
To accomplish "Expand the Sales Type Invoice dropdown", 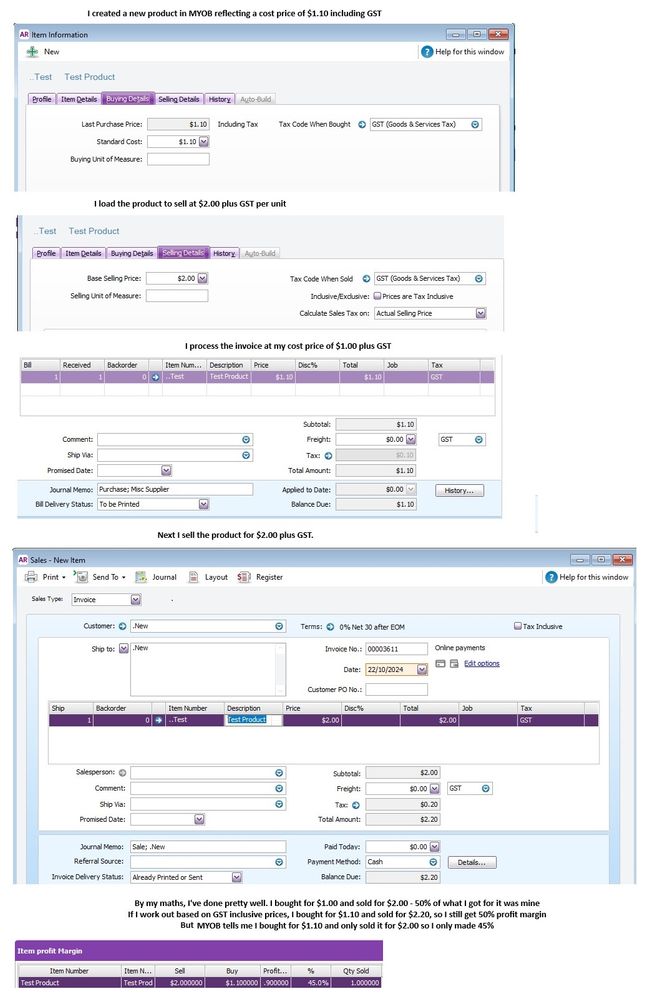I will point(135,600).
